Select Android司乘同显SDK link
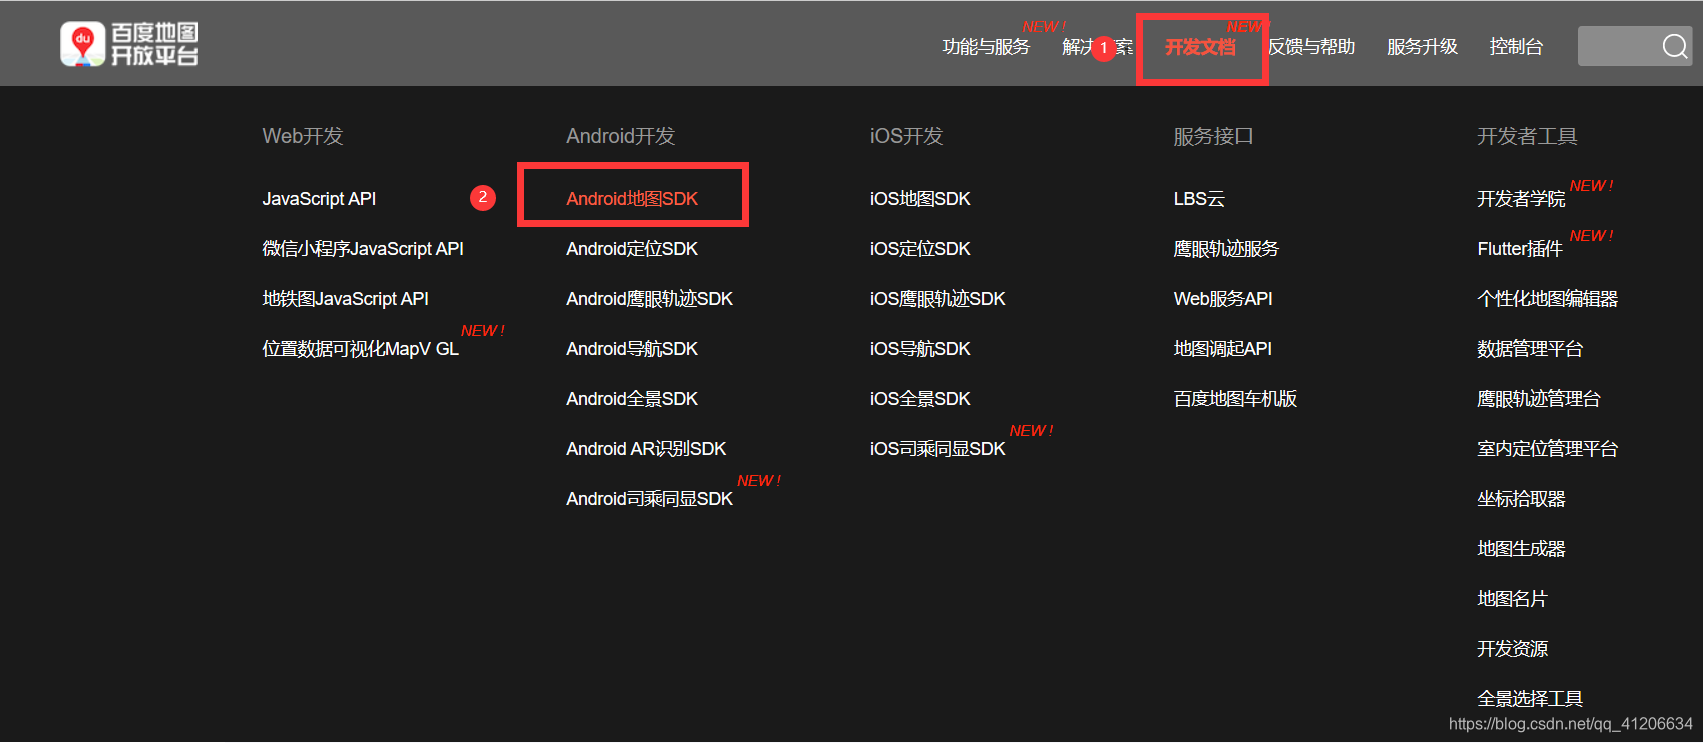Image resolution: width=1703 pixels, height=743 pixels. (649, 499)
